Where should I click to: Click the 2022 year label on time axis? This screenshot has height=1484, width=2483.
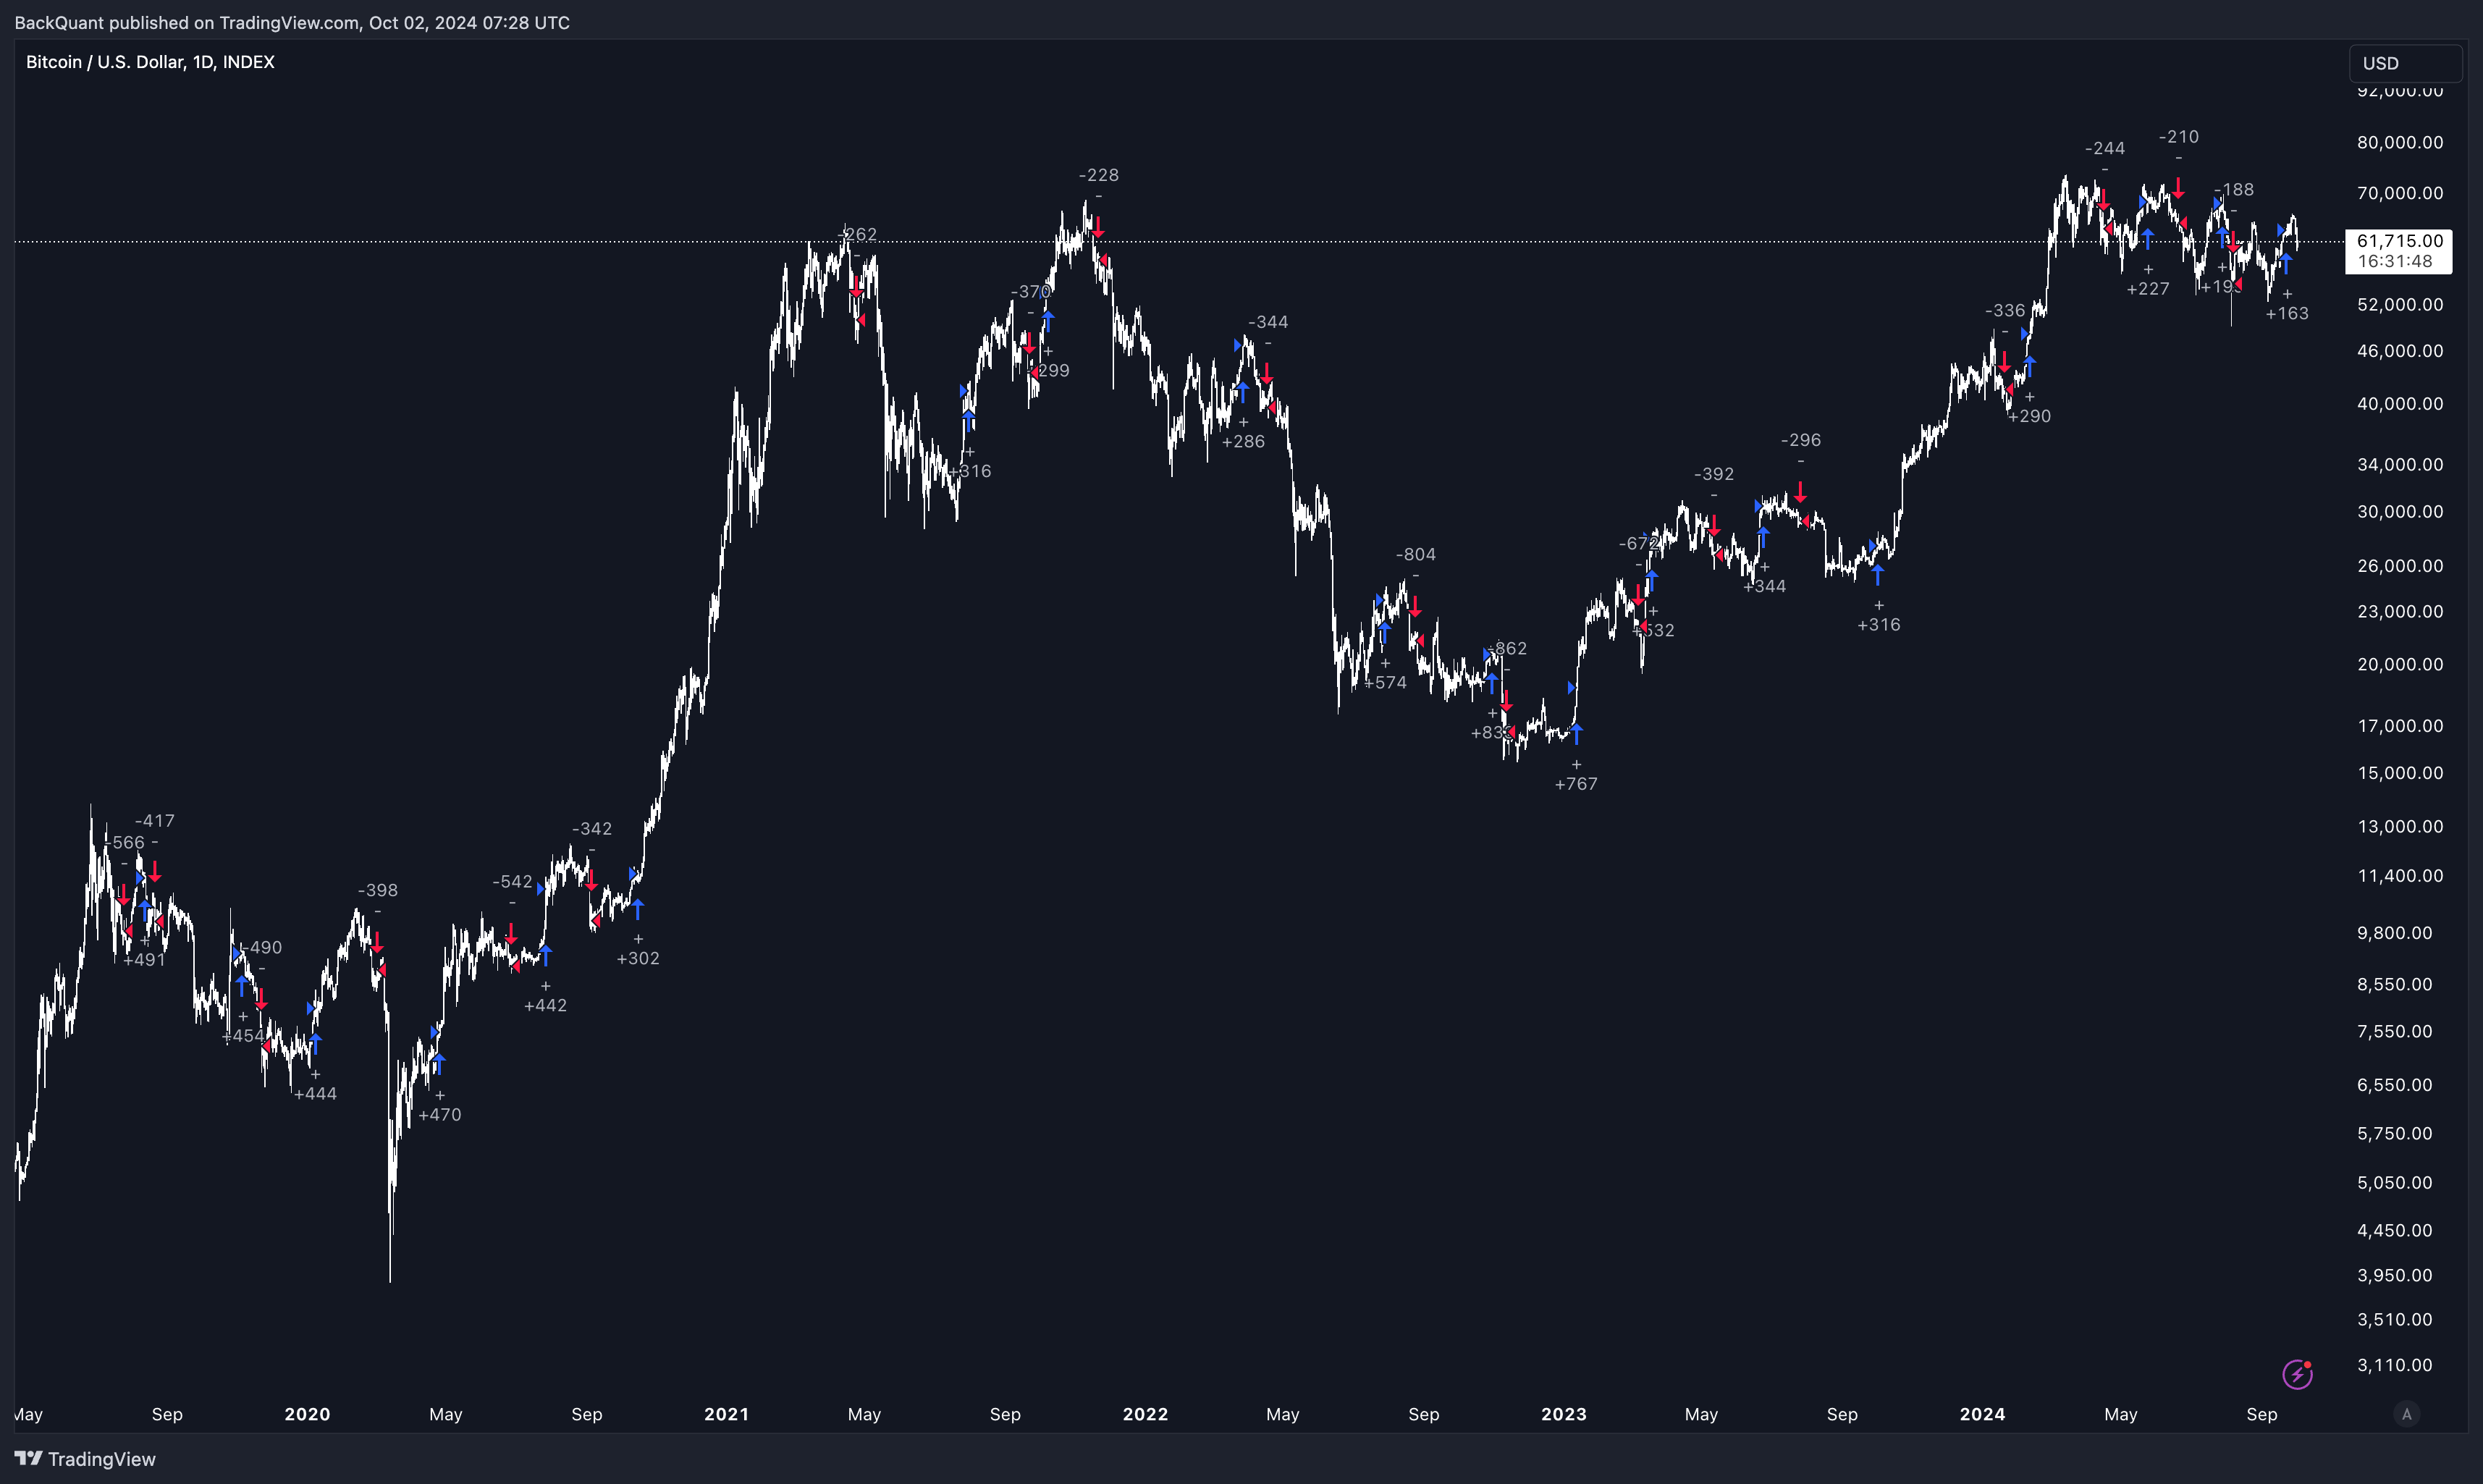[x=1145, y=1414]
